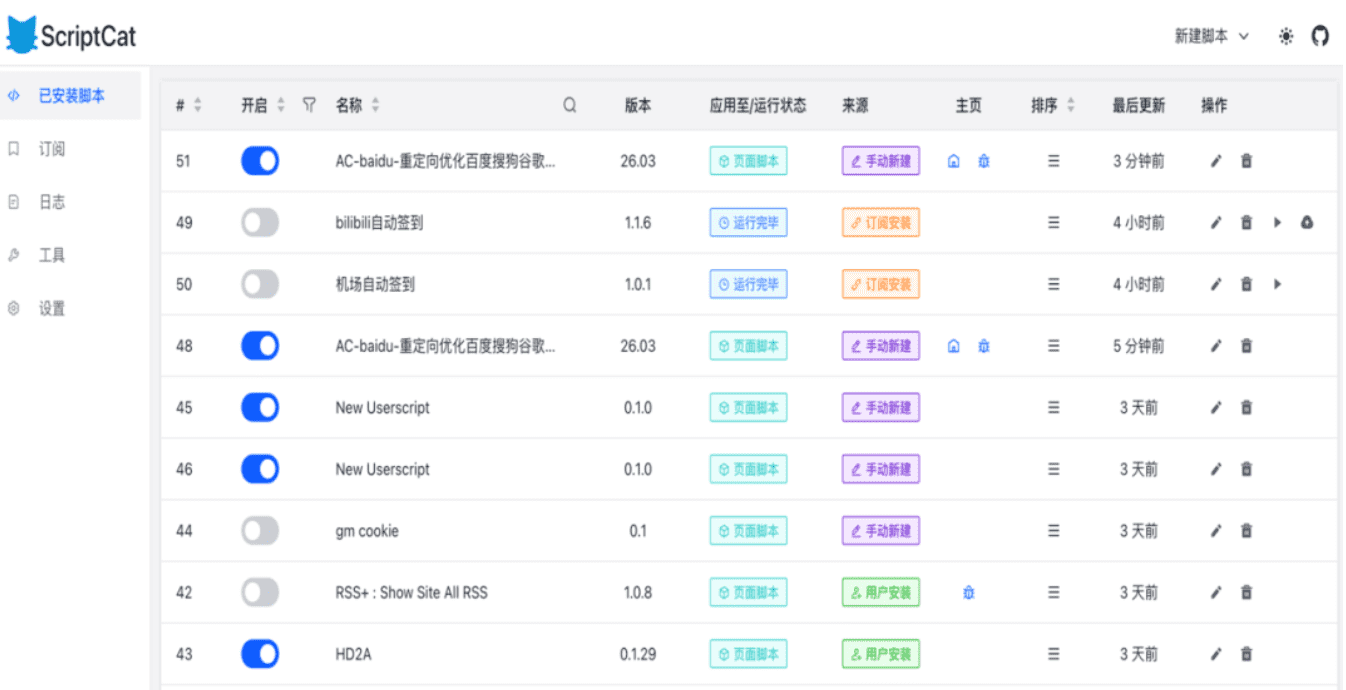
Task: Delete the 机场自动签到 script
Action: coord(1246,284)
